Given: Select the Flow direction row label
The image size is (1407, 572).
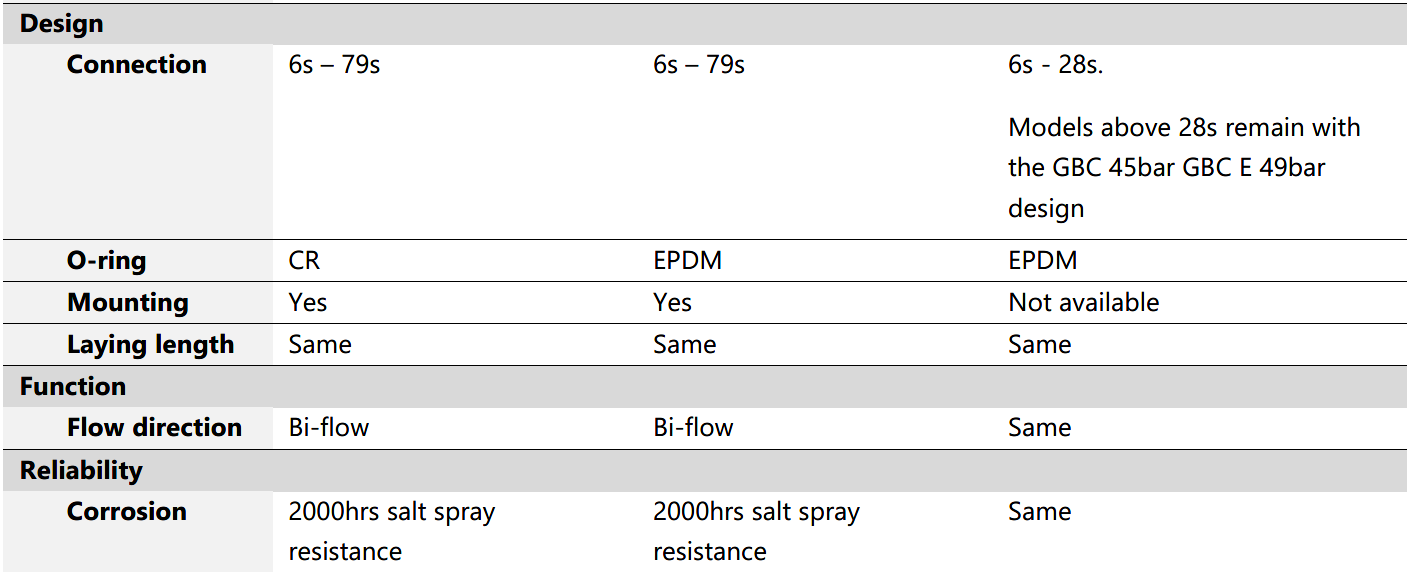Looking at the screenshot, I should click(154, 428).
